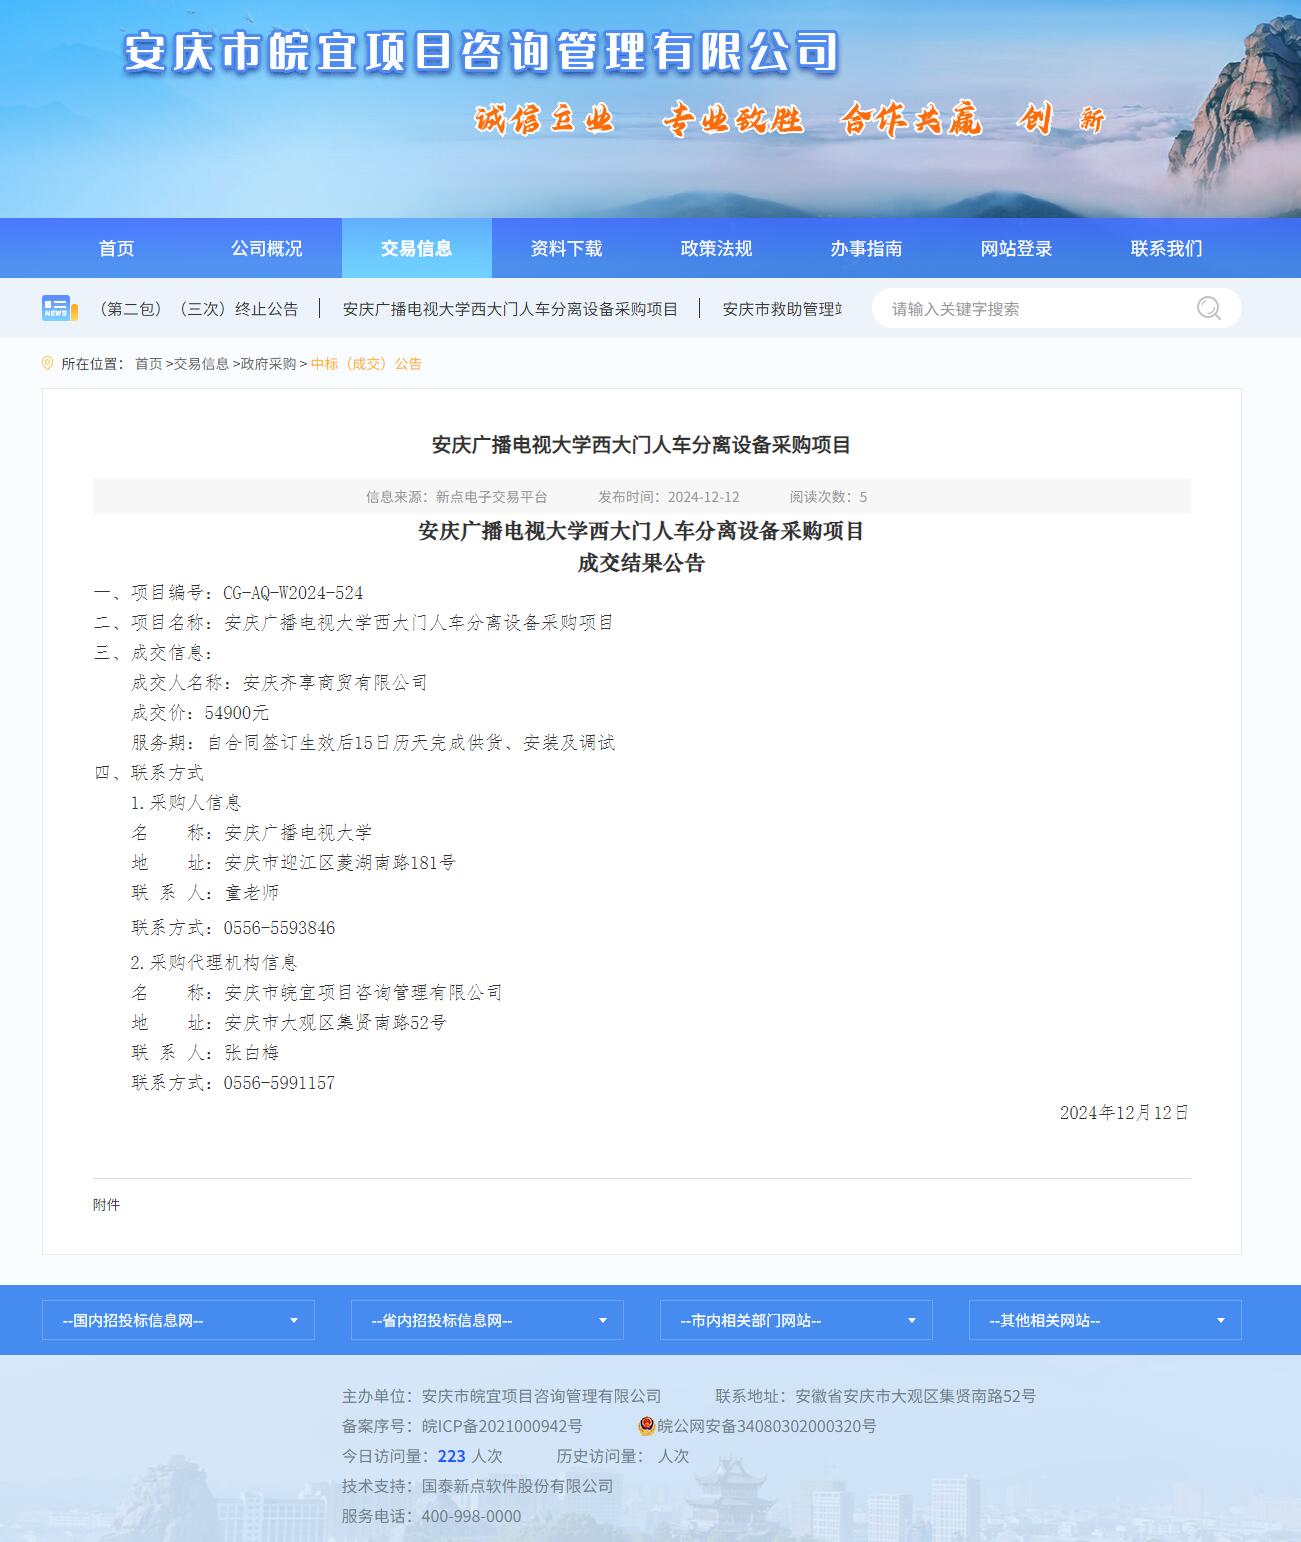Click the ticker item about 人车分离设备采购项目
The height and width of the screenshot is (1542, 1301).
click(x=510, y=309)
